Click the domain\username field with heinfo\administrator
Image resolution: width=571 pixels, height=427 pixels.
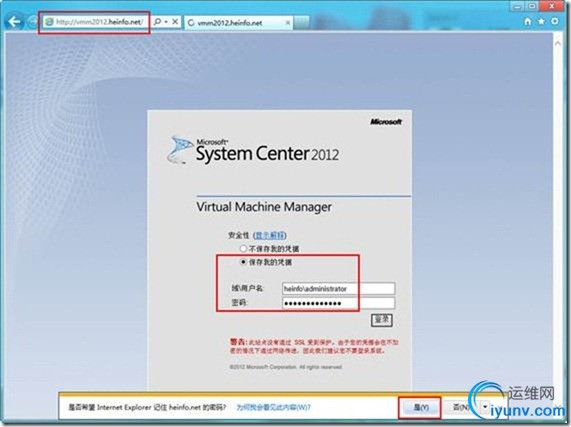pos(338,289)
